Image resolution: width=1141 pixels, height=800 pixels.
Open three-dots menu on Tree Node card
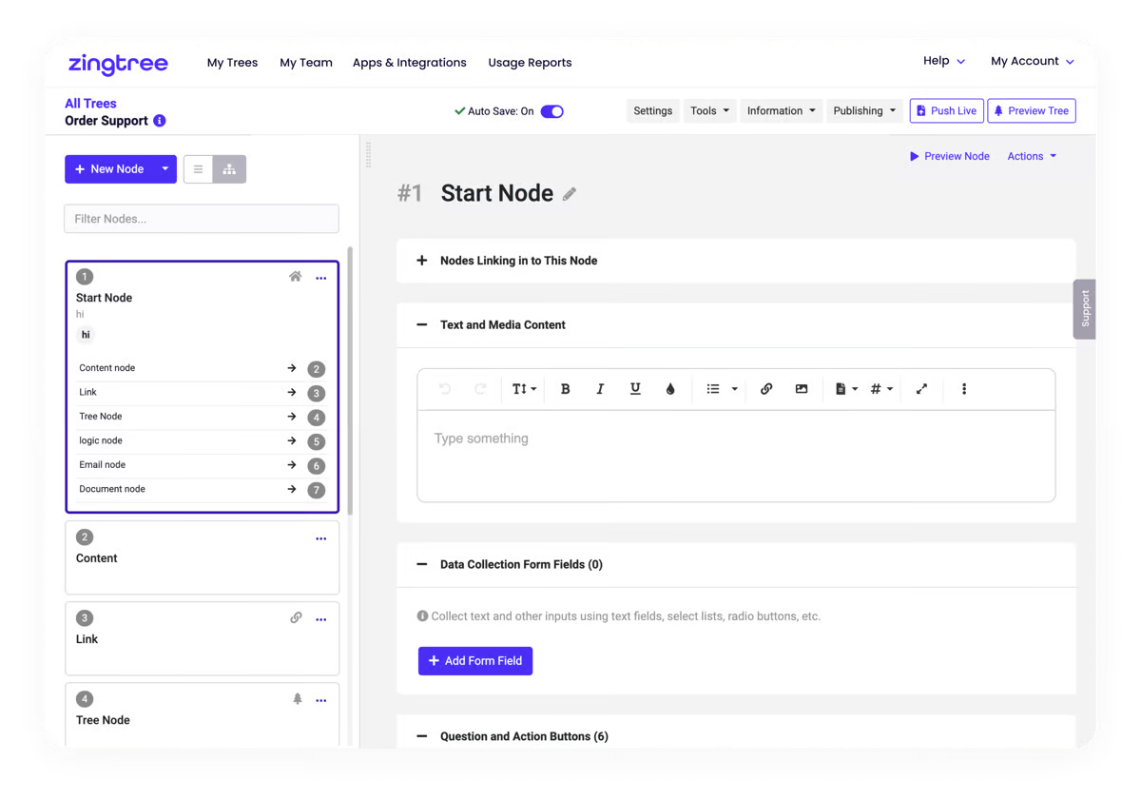click(x=321, y=700)
